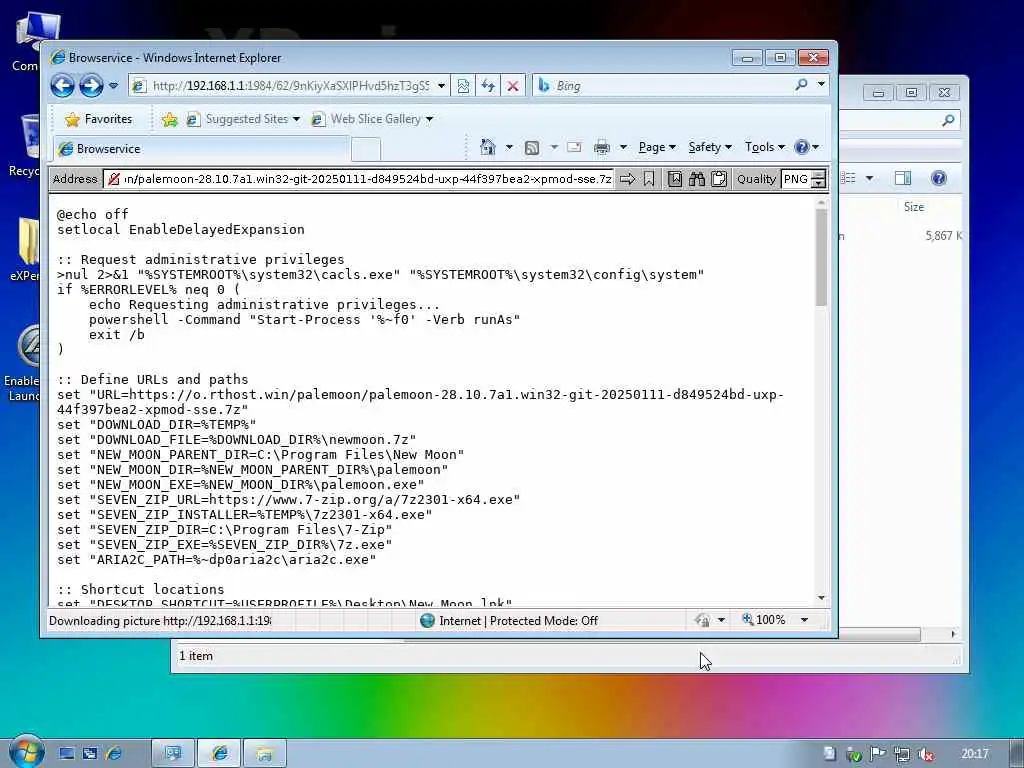Expand the popup blocker status dropdown
Screen dimensions: 1024x768
point(721,620)
